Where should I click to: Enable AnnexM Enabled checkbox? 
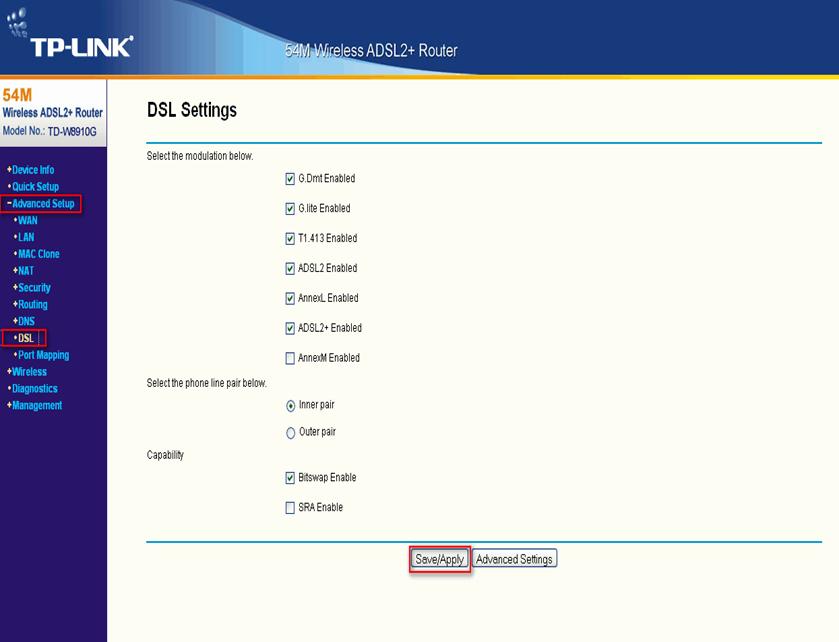click(290, 358)
